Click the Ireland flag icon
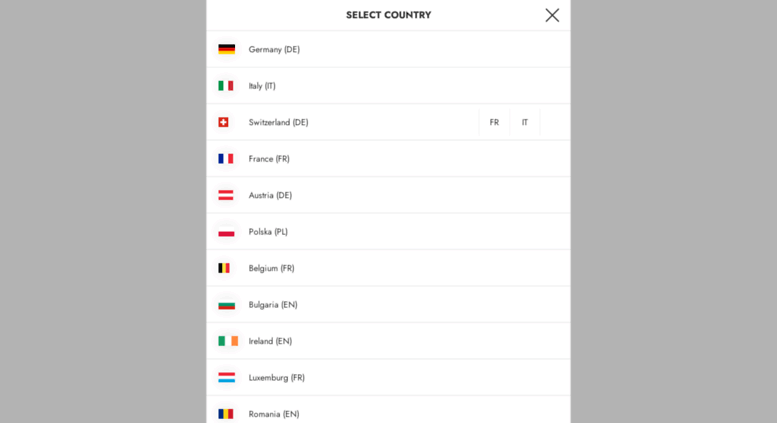The height and width of the screenshot is (423, 777). point(228,341)
